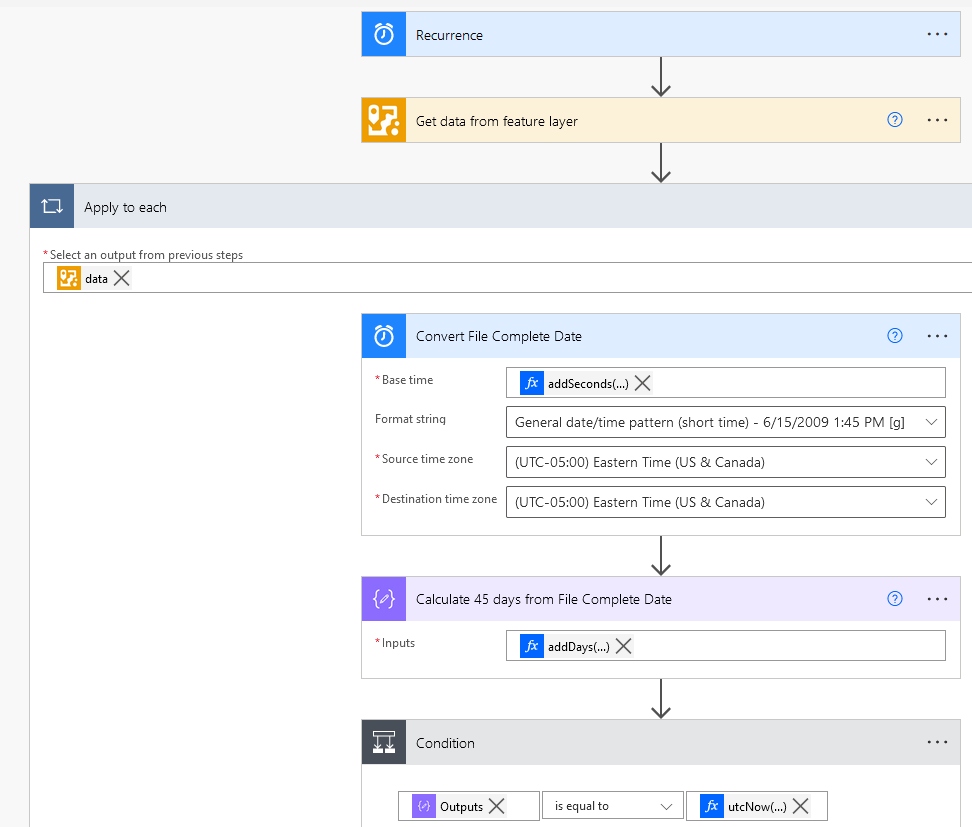Click the Calculate 45 days compose icon
Image resolution: width=972 pixels, height=827 pixels.
(x=384, y=599)
